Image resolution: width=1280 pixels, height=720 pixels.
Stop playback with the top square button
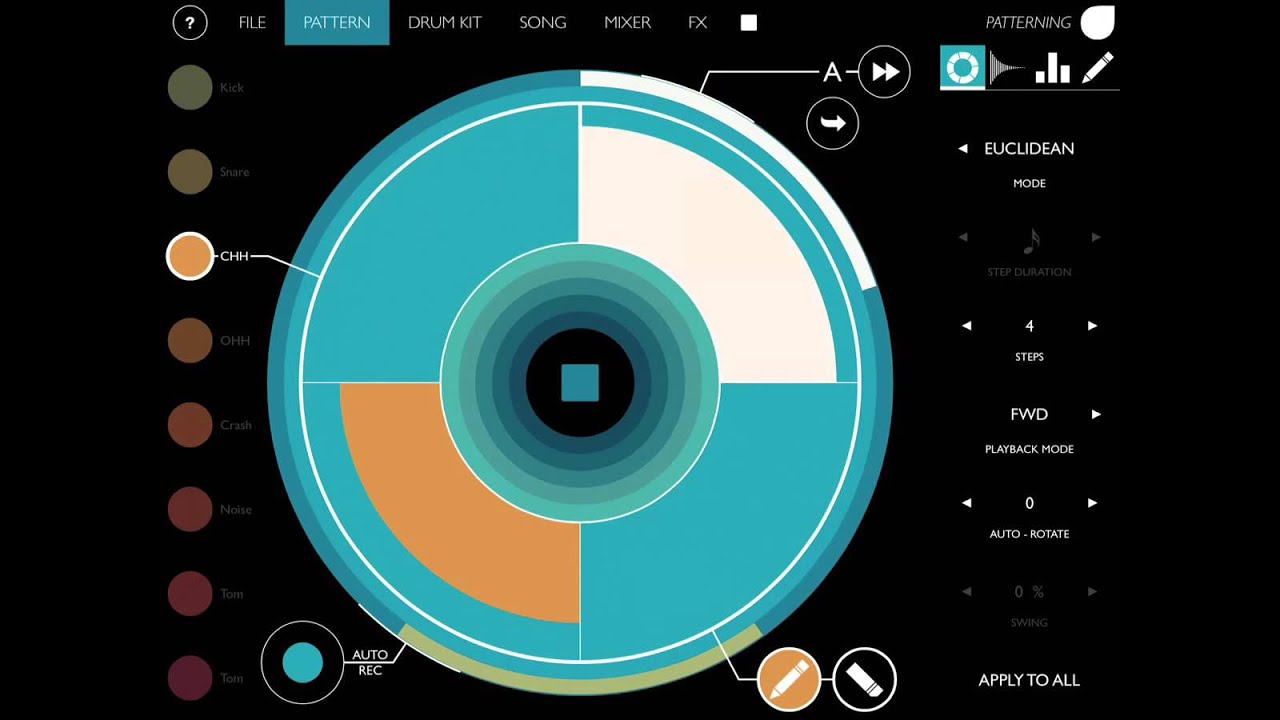[749, 22]
